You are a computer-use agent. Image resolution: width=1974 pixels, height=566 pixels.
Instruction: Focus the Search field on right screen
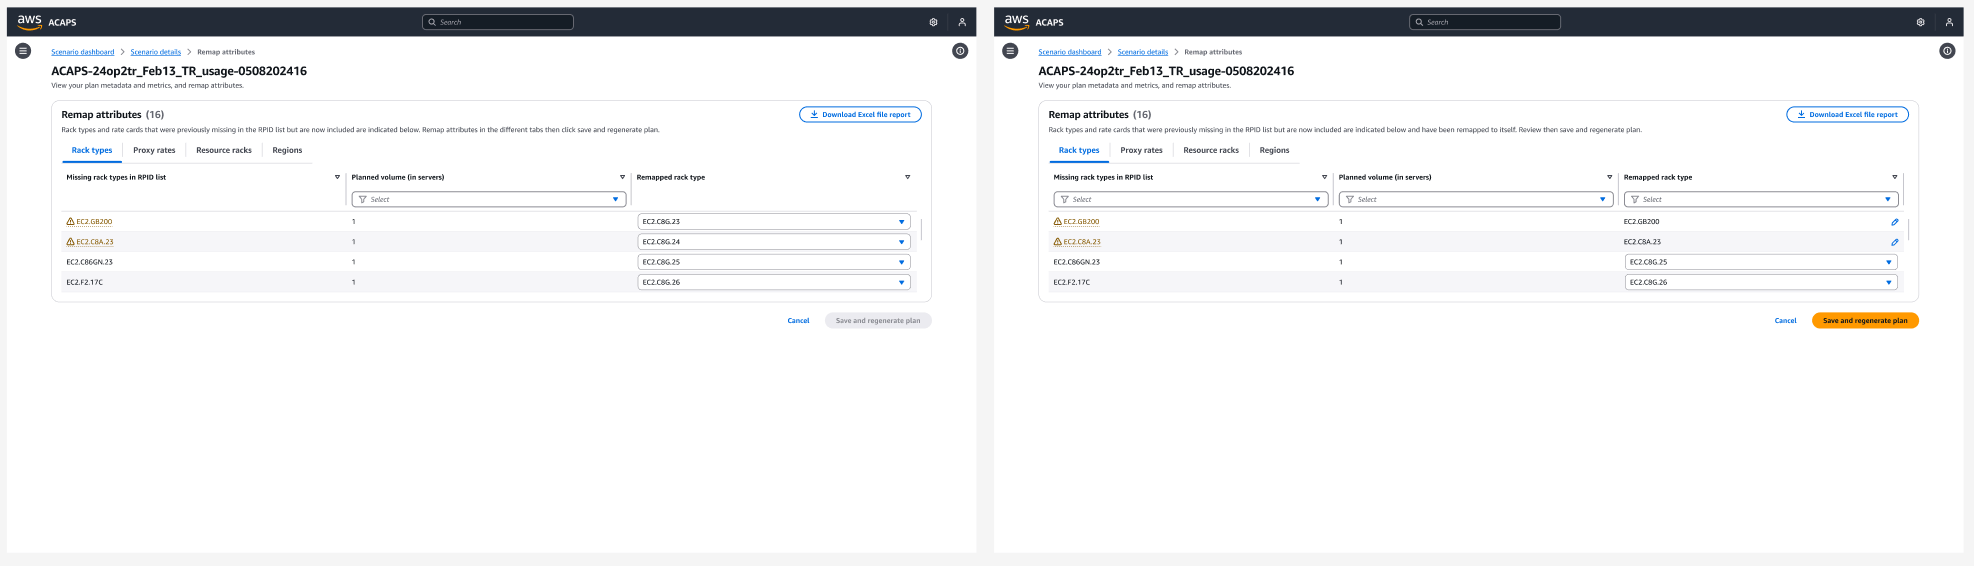pyautogui.click(x=1485, y=22)
